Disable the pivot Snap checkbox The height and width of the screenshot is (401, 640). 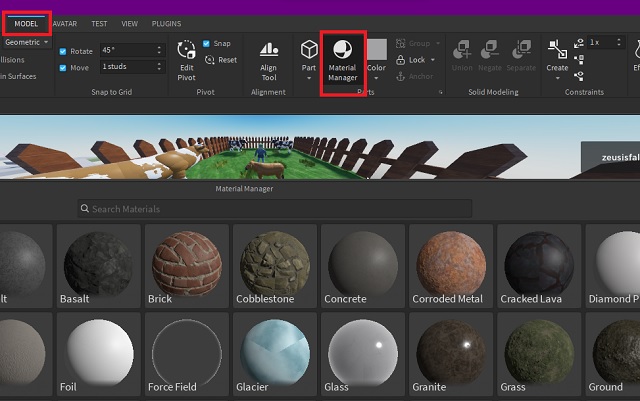click(x=206, y=44)
